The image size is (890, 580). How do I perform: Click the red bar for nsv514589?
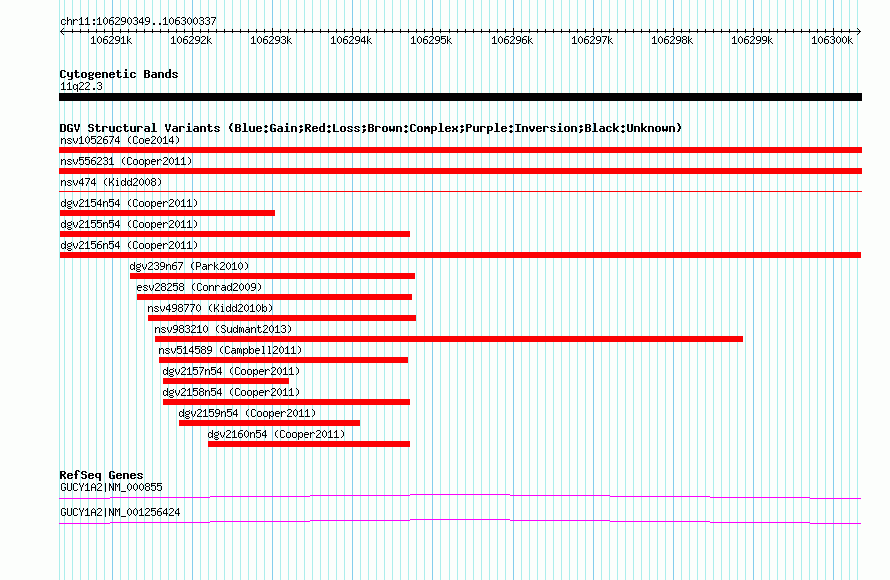[283, 360]
